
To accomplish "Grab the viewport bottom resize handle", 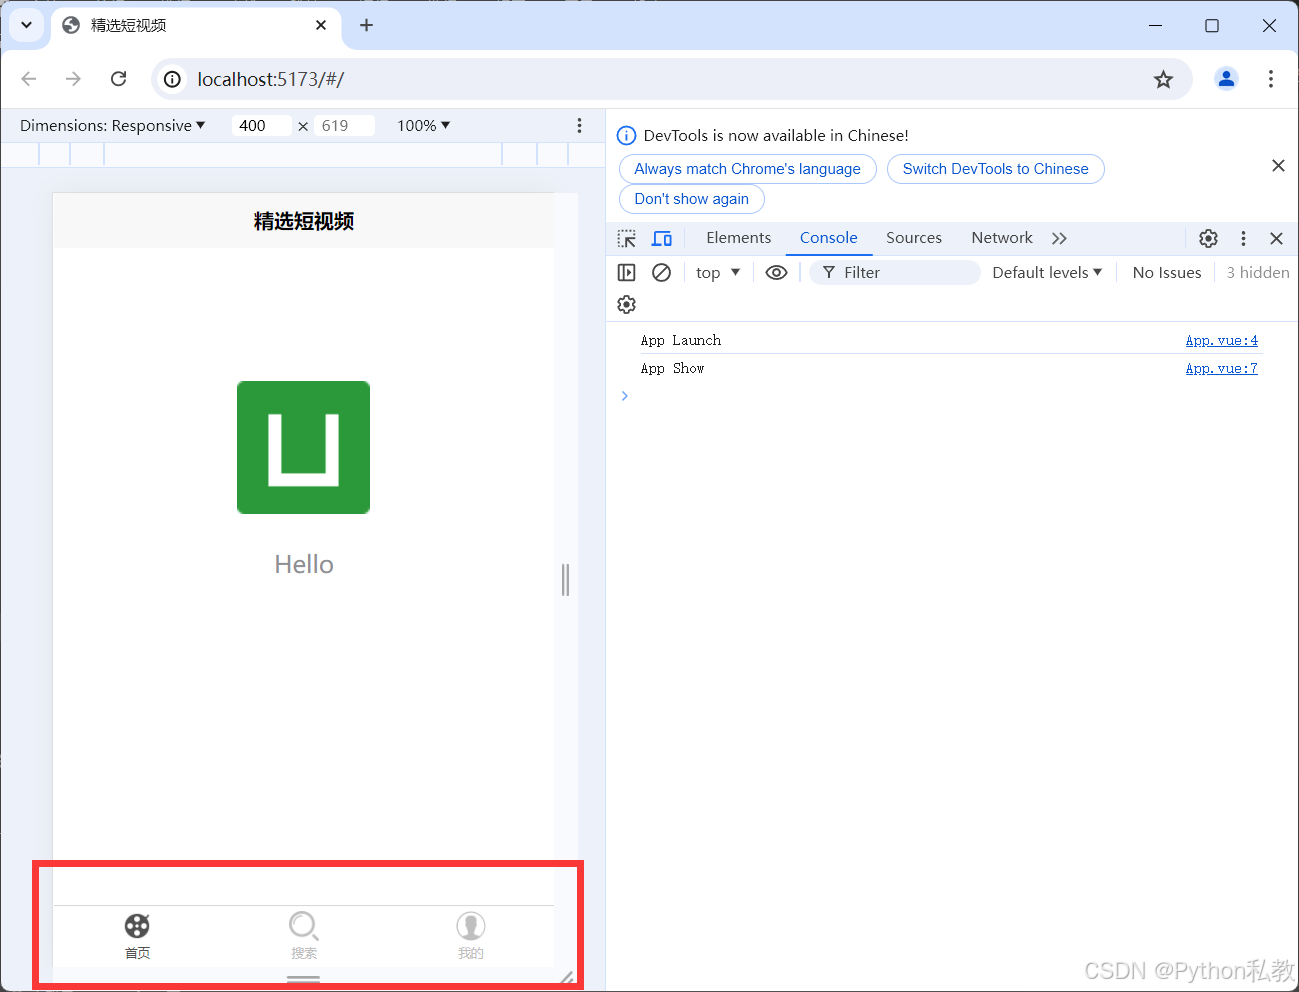I will 304,979.
